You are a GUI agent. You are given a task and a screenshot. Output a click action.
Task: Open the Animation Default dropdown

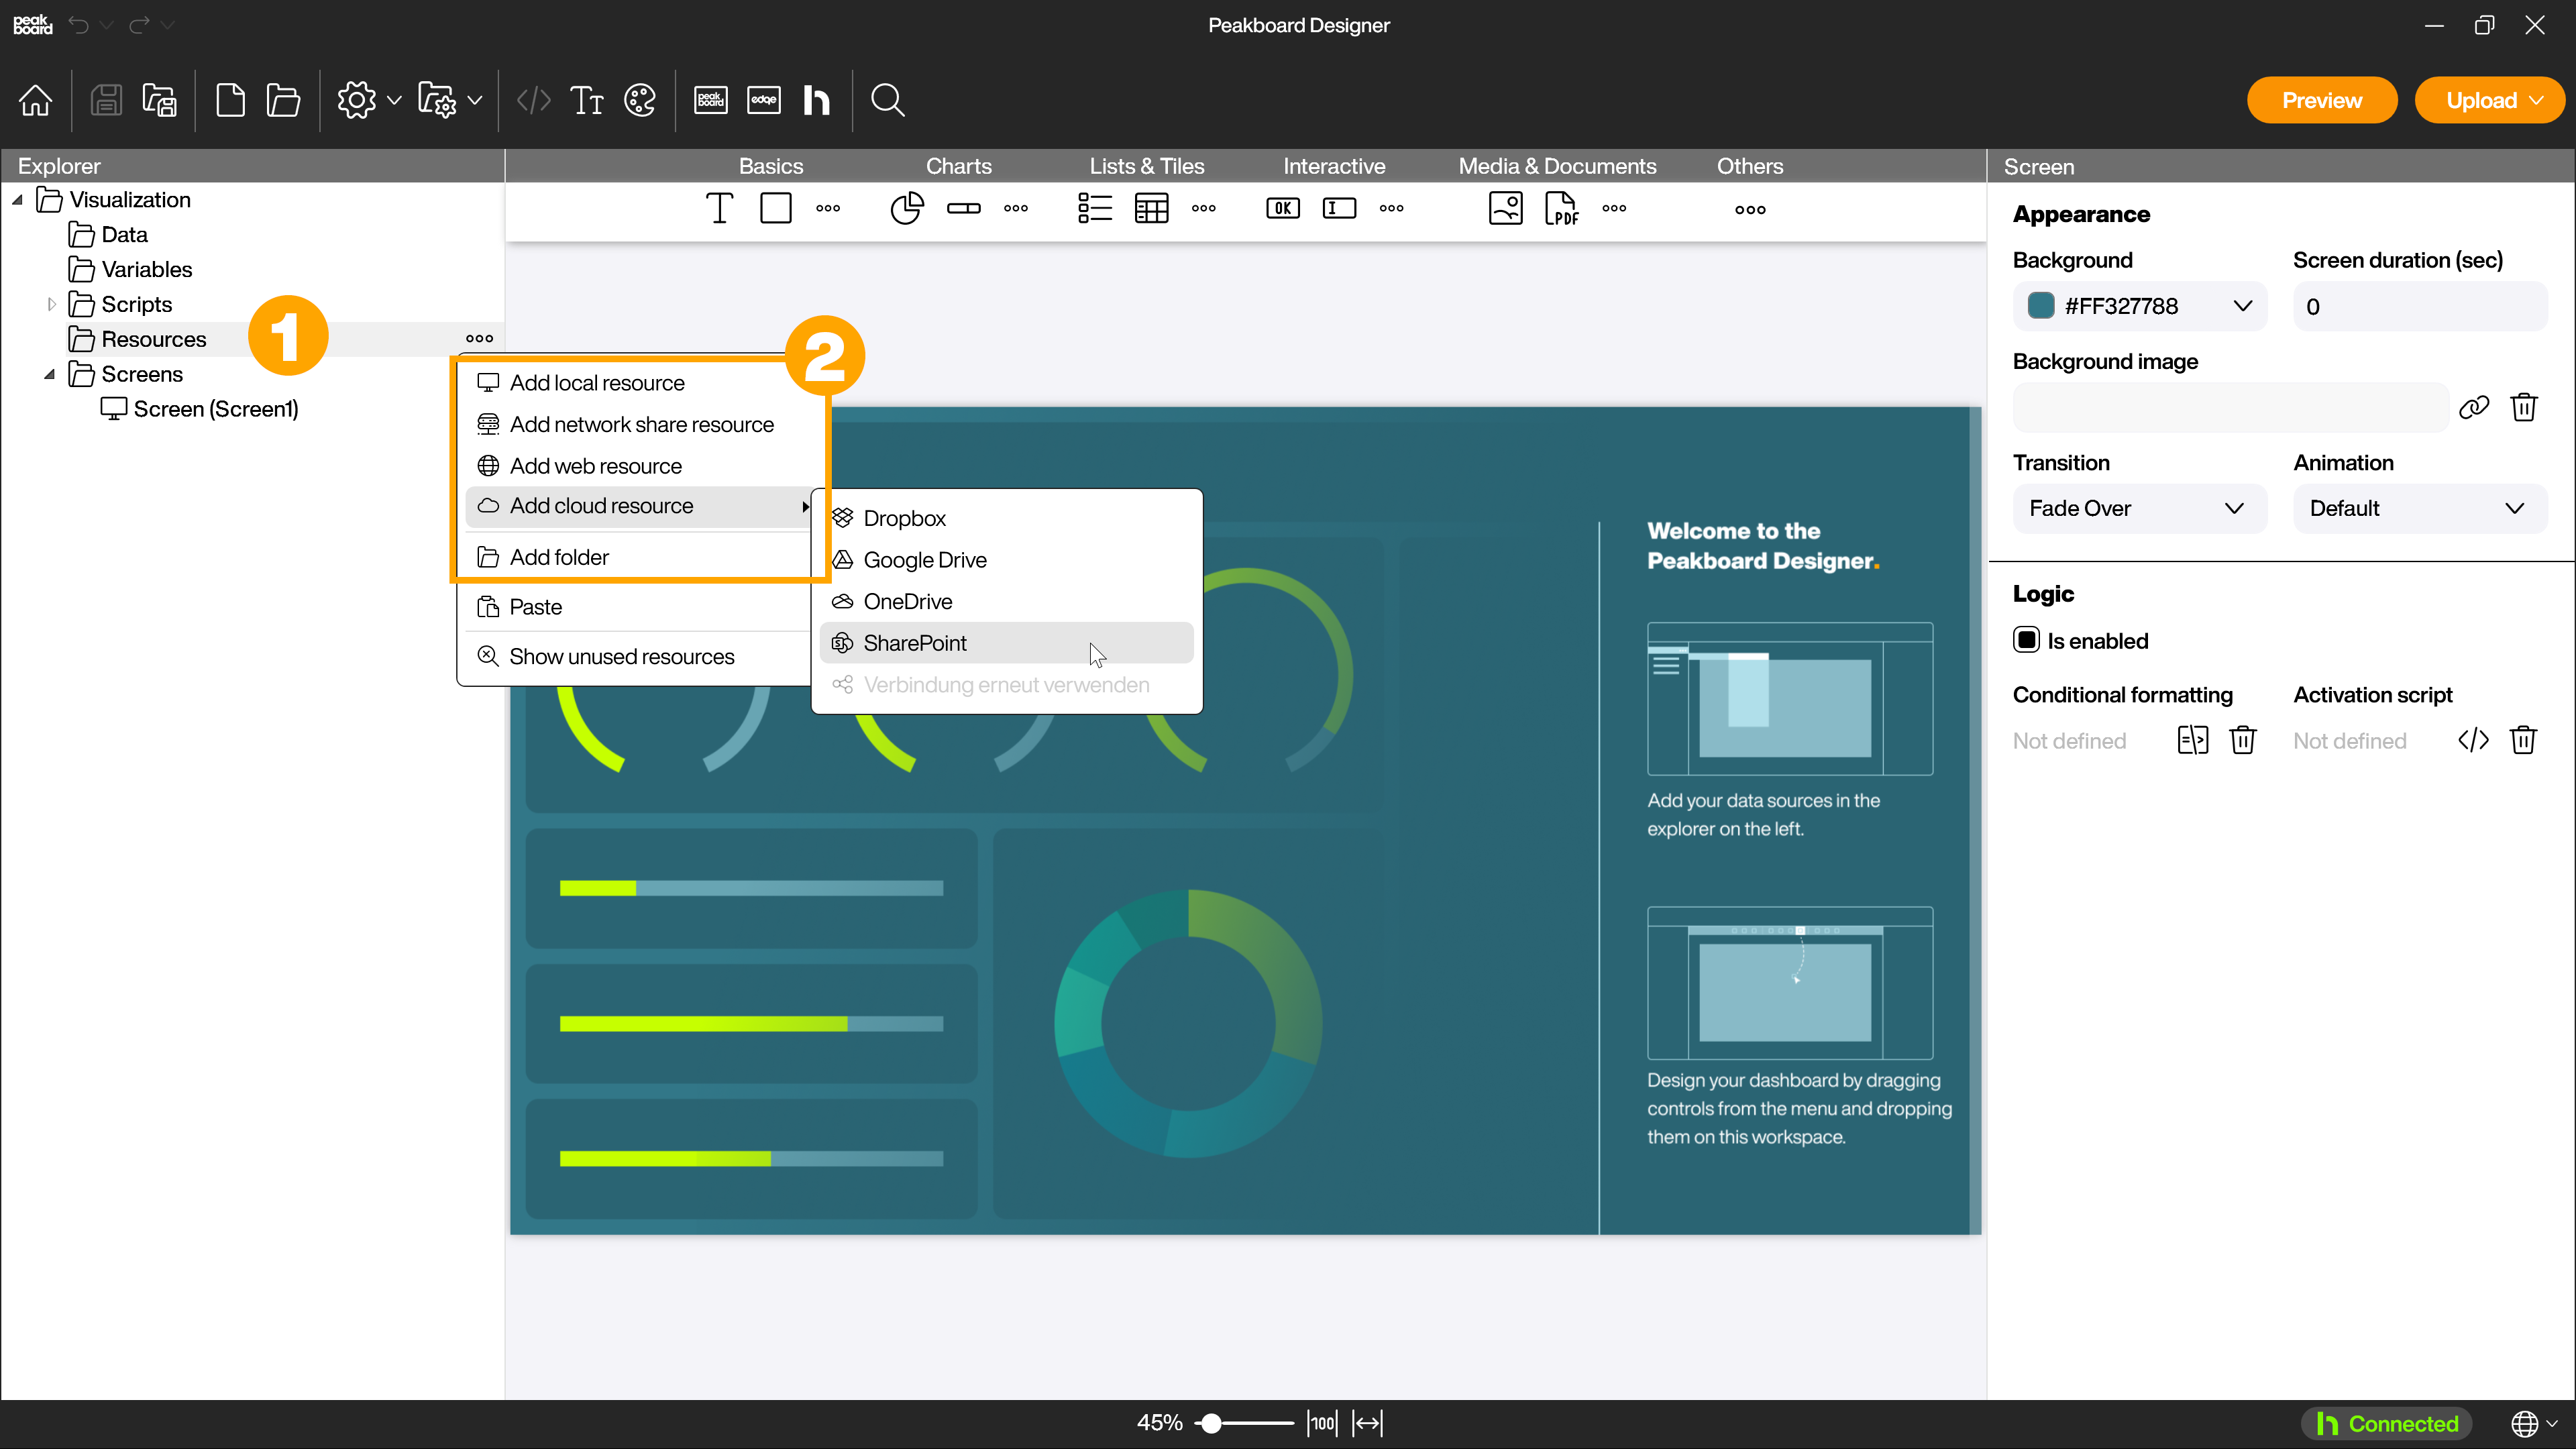pos(2420,508)
